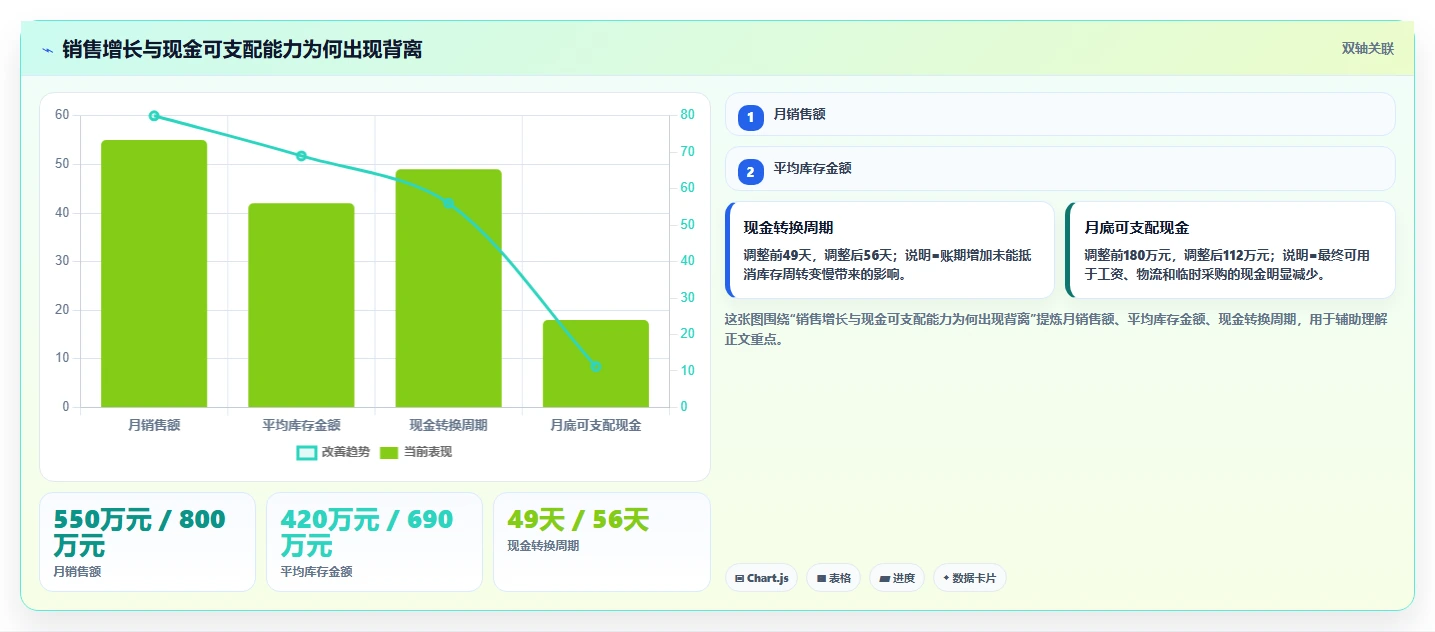Click the green 当前表现 legend swatch
Screen dimensions: 1435x632
coord(389,453)
